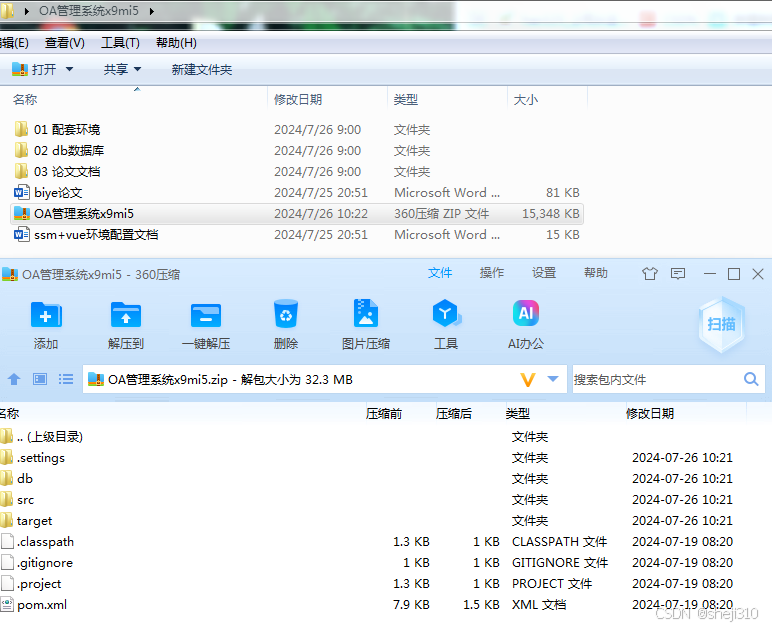This screenshot has height=627, width=772.
Task: Open the 查看(V) menu in Explorer
Action: pyautogui.click(x=64, y=43)
